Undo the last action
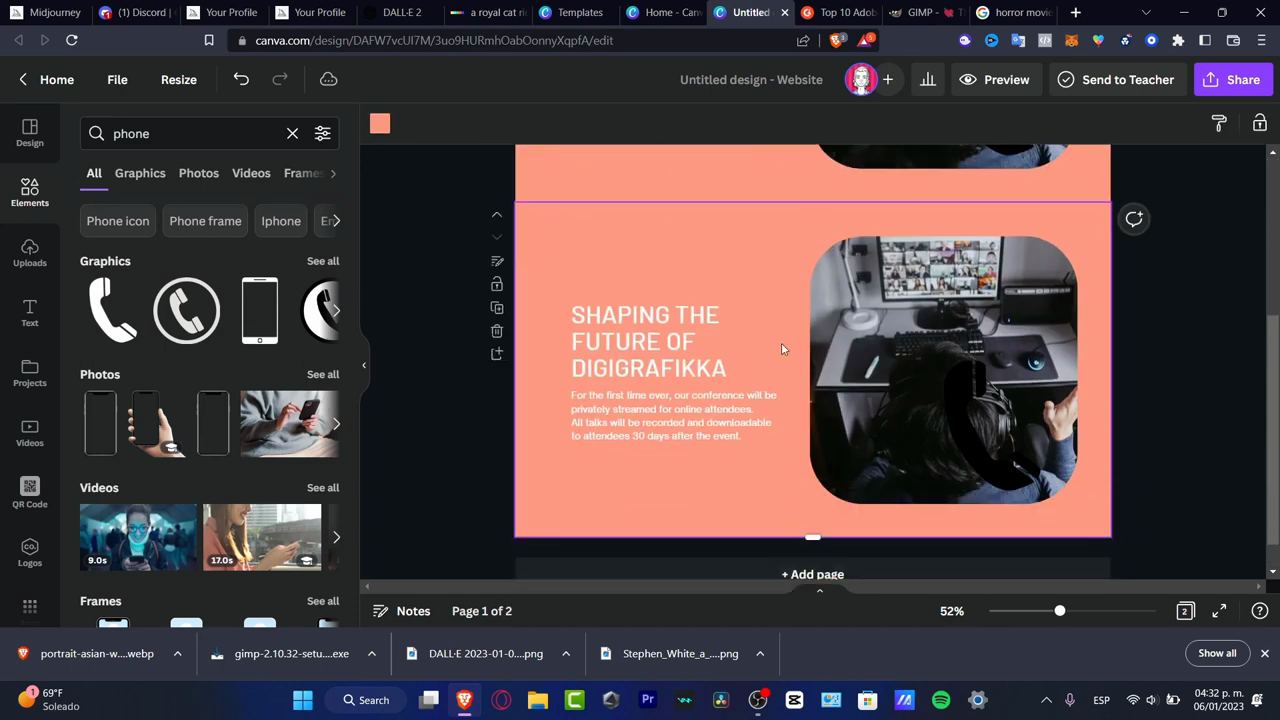 (241, 80)
